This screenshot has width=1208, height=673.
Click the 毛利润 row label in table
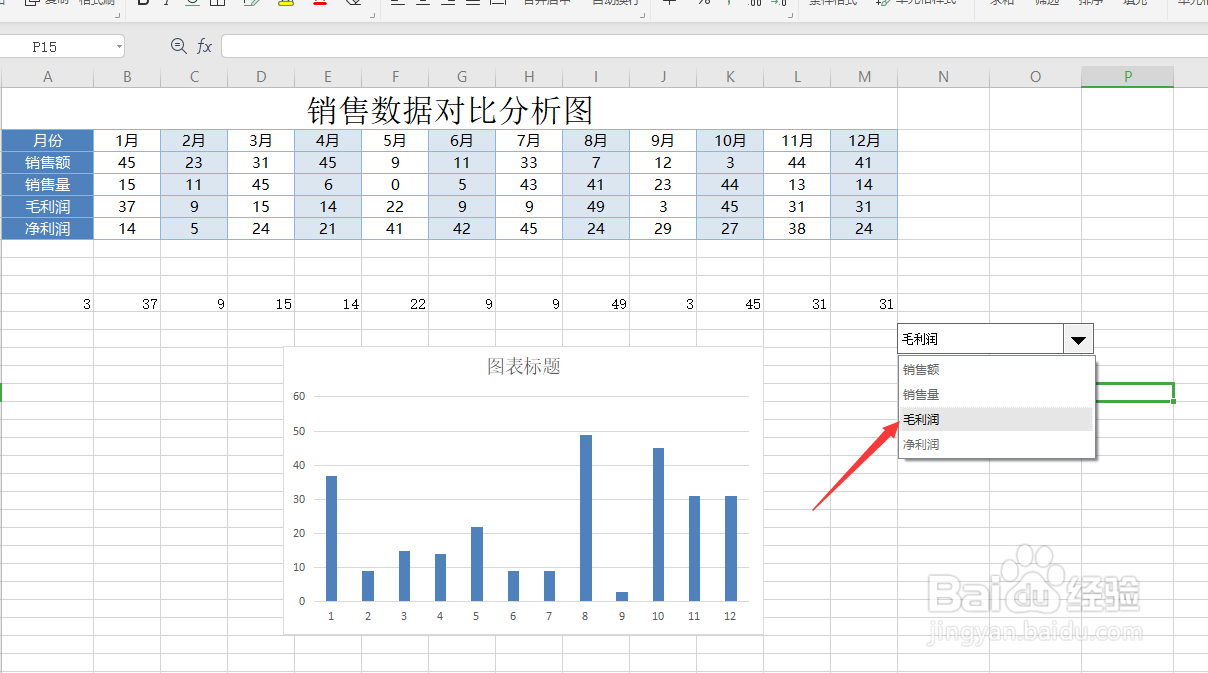click(x=47, y=207)
